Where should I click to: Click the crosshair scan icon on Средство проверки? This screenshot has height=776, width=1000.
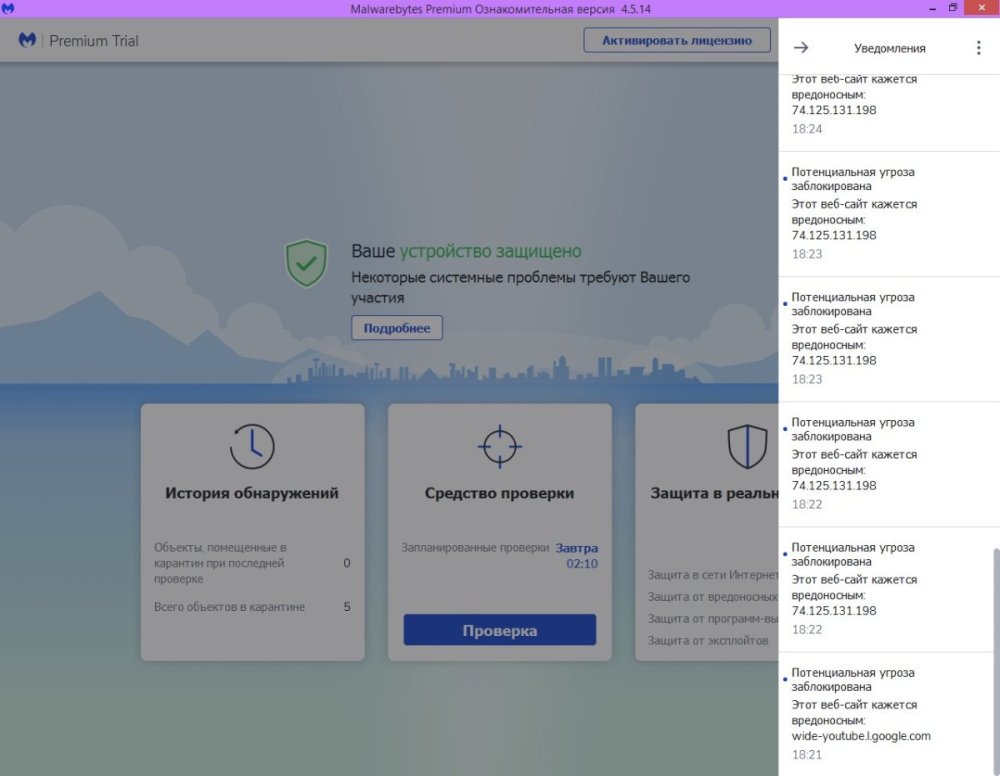tap(498, 446)
